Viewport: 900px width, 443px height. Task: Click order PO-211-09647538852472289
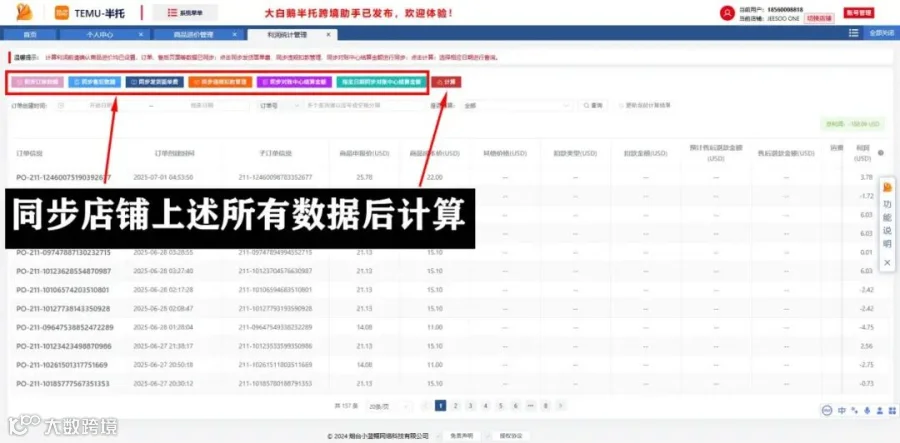(65, 328)
